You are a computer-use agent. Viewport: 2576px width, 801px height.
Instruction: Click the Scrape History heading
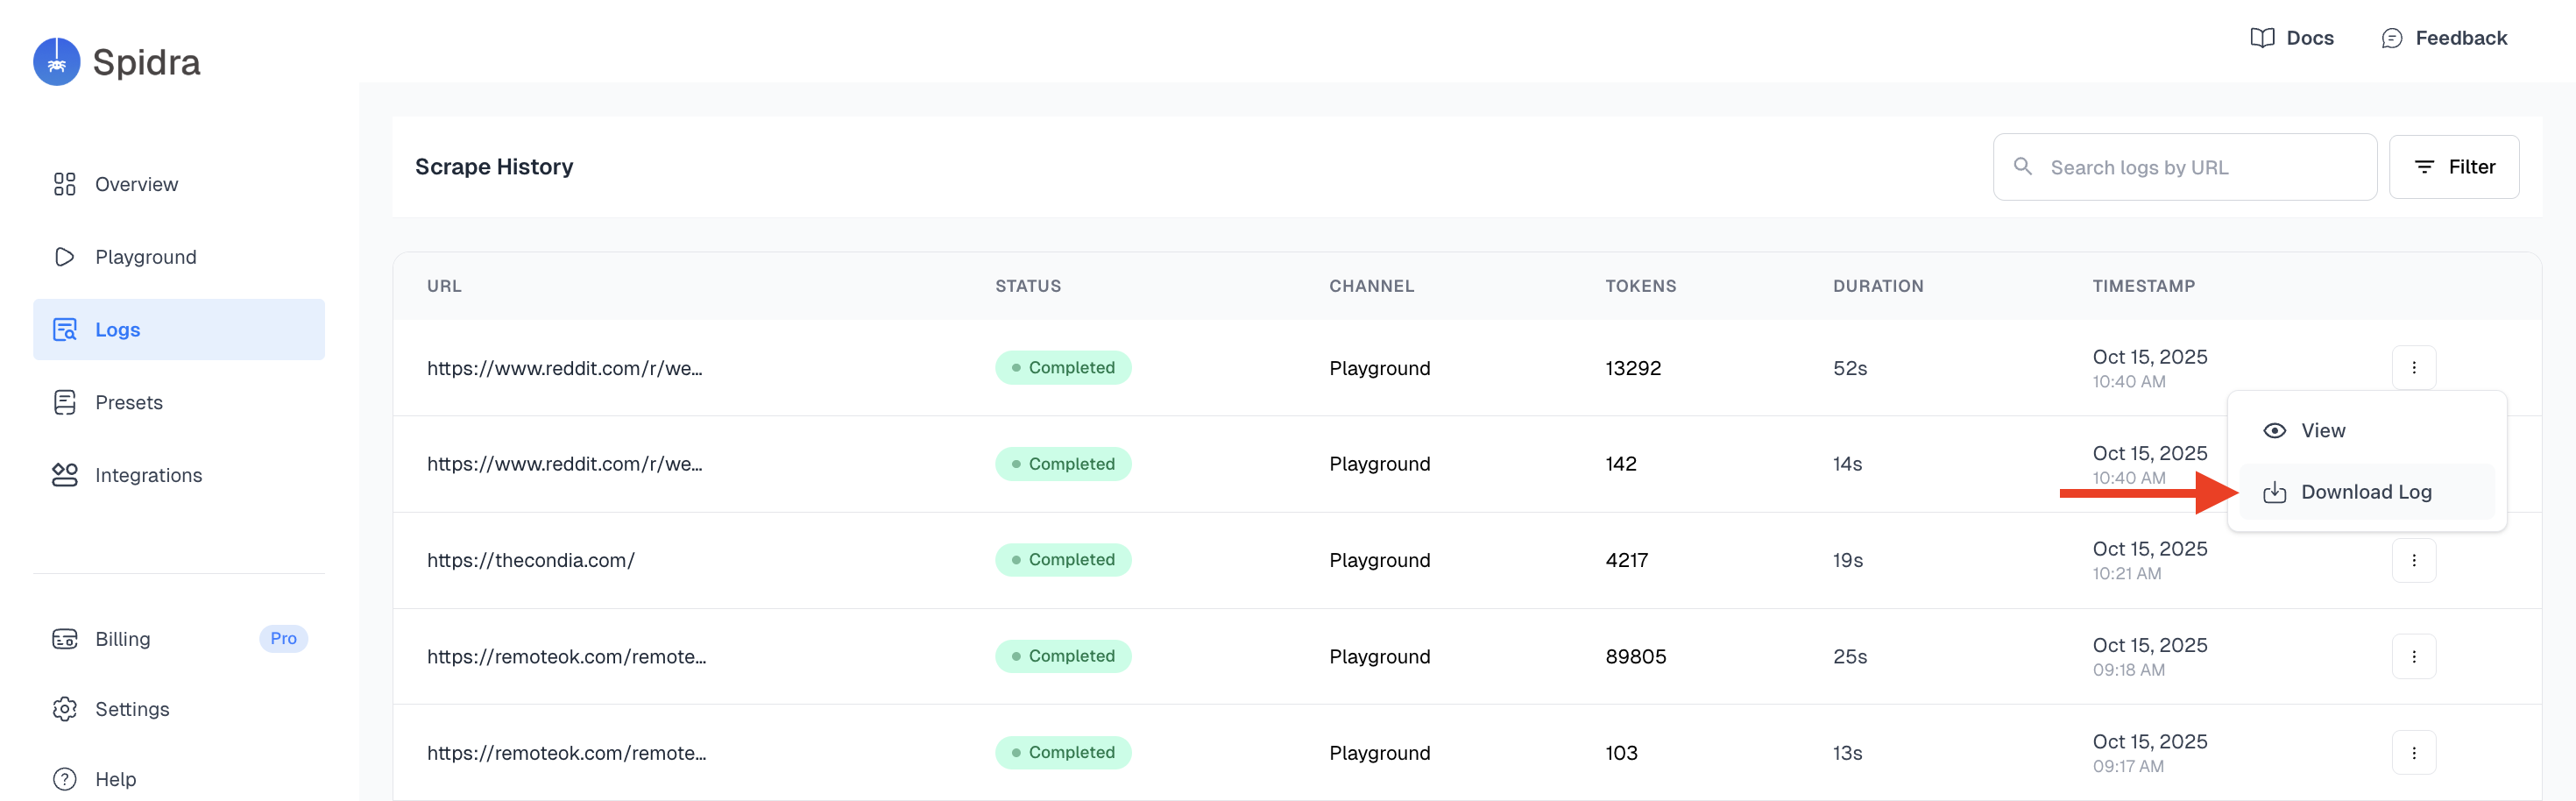(x=494, y=167)
